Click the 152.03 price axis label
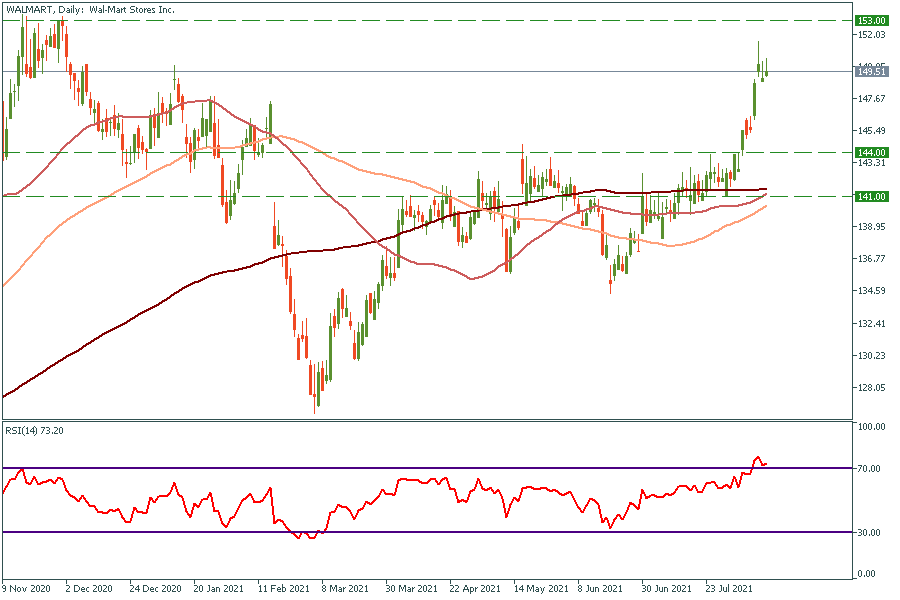The image size is (900, 600). click(873, 35)
